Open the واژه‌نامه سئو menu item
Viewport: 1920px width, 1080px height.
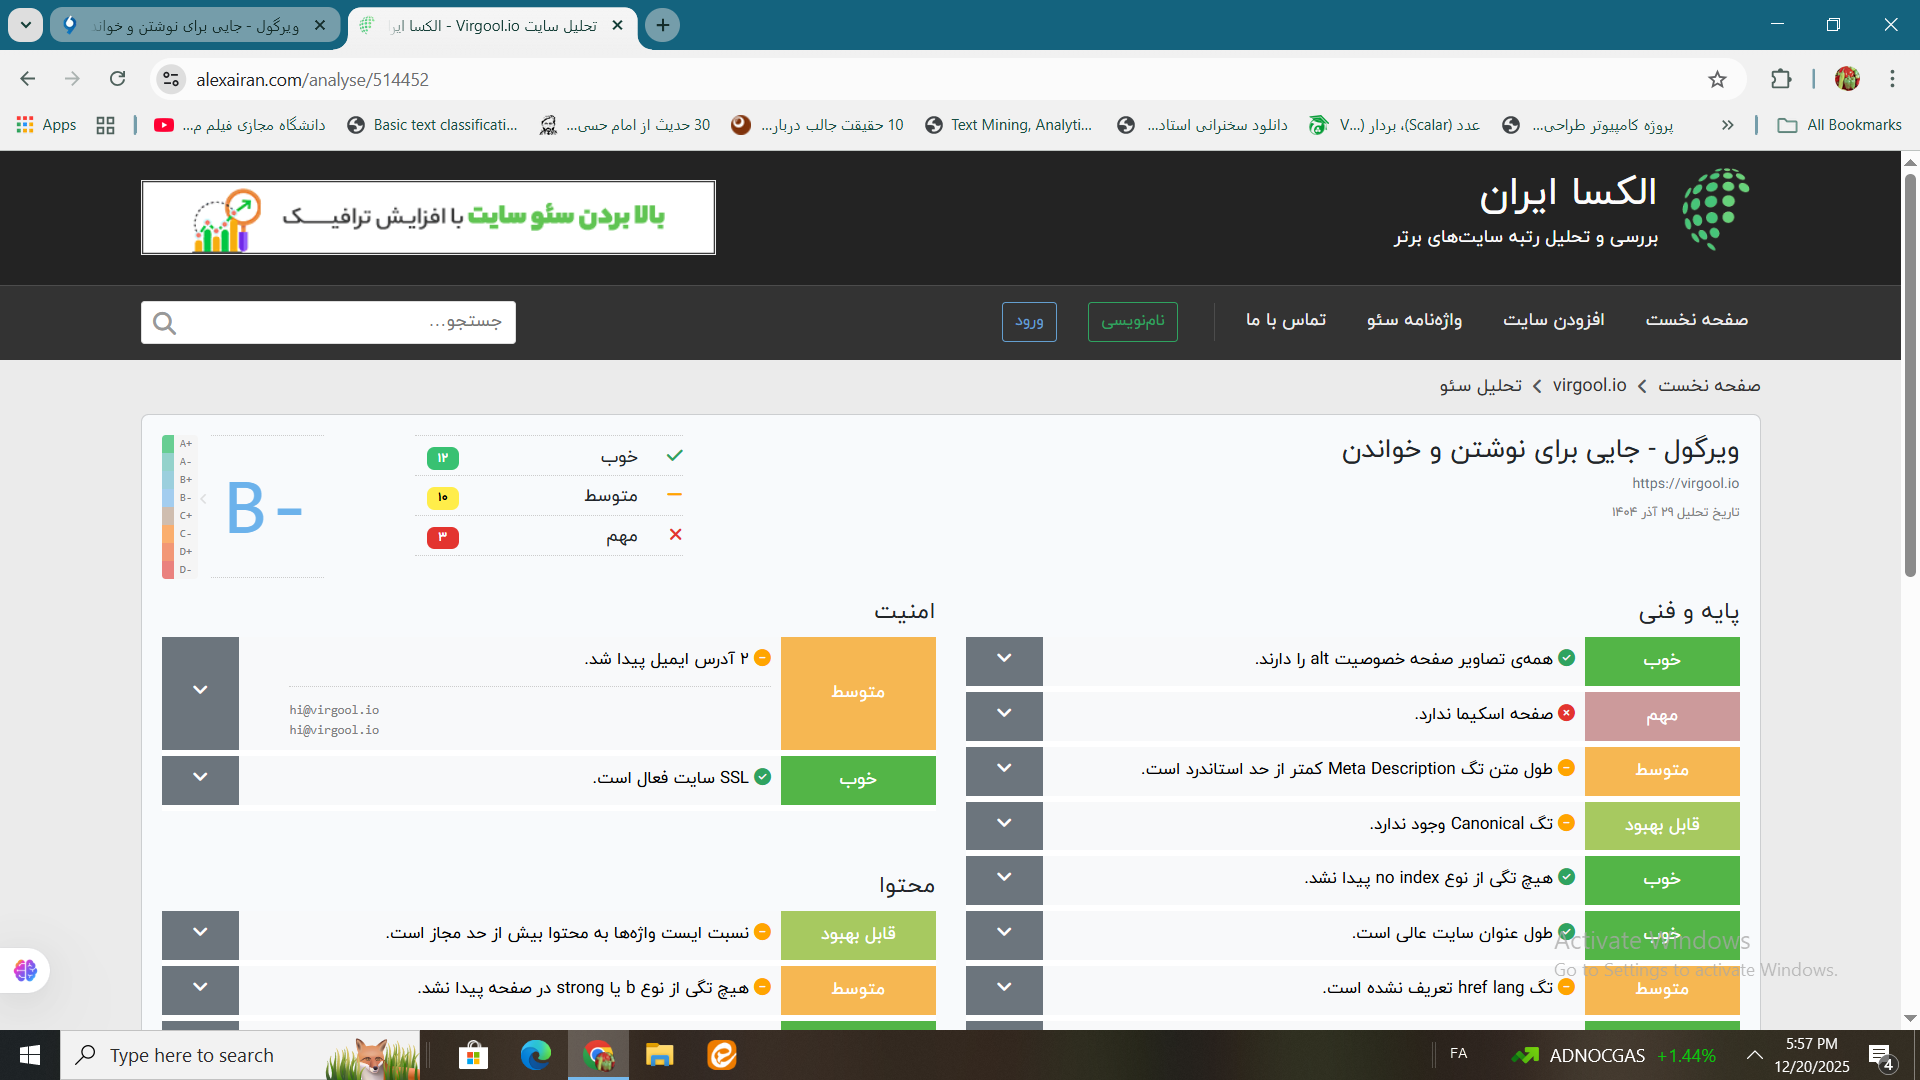tap(1414, 320)
